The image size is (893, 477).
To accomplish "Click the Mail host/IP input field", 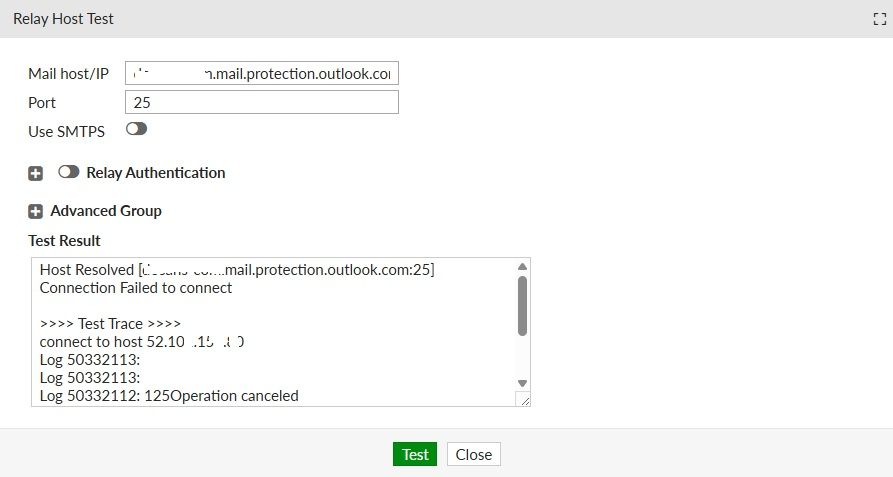I will (x=262, y=73).
